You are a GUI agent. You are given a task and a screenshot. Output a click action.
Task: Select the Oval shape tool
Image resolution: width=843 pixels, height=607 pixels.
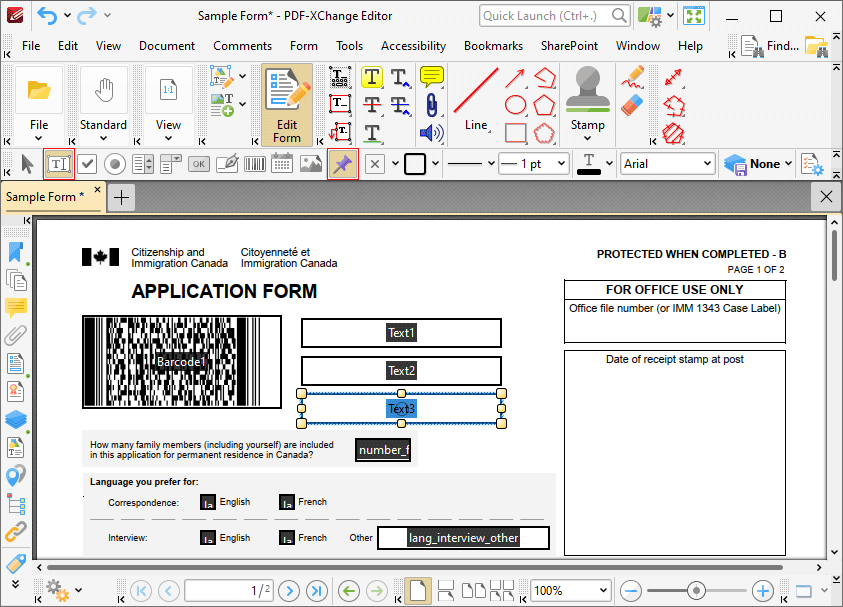click(x=515, y=105)
